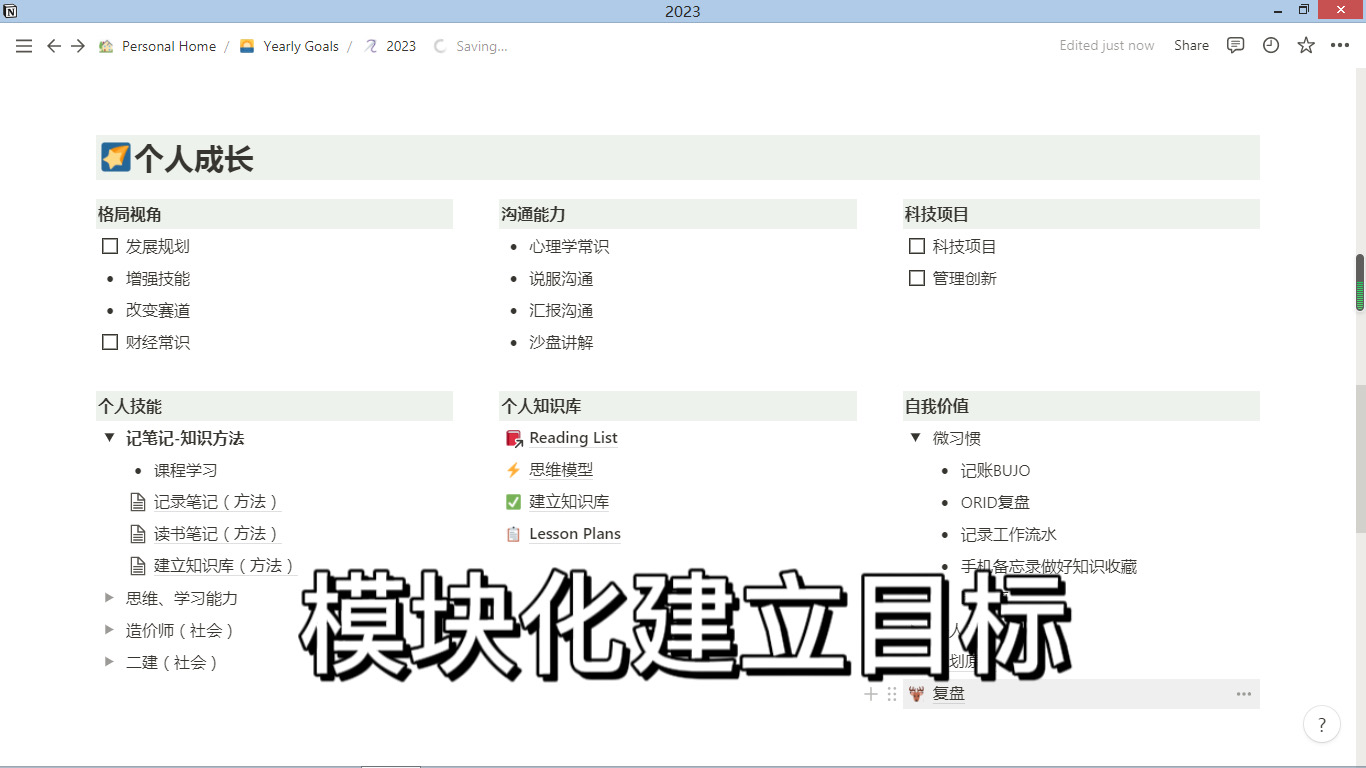Go back with the left arrow
Screen dimensions: 1366x768
pyautogui.click(x=54, y=46)
